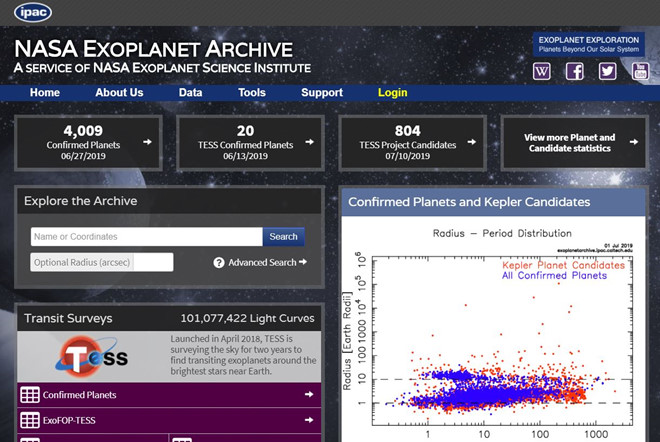Open the Tools menu
This screenshot has width=660, height=442.
coord(252,93)
